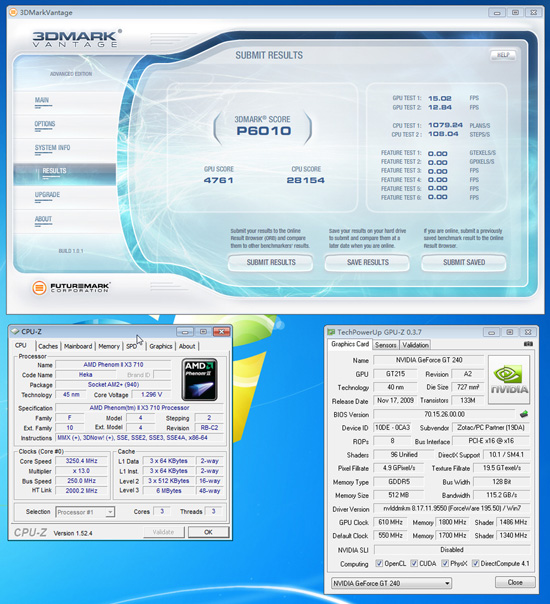
Task: Open the Processor #1 selection dropdown
Action: click(x=85, y=512)
